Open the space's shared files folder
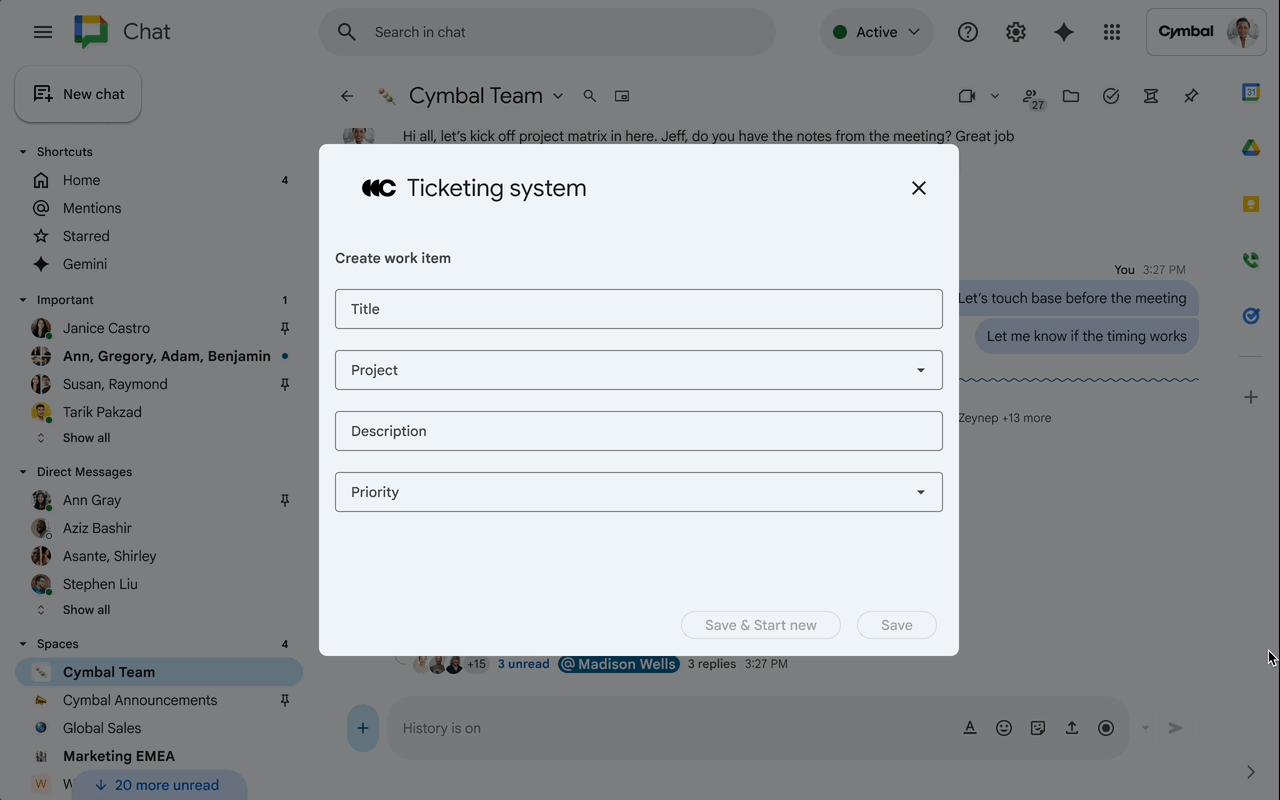 click(x=1070, y=95)
